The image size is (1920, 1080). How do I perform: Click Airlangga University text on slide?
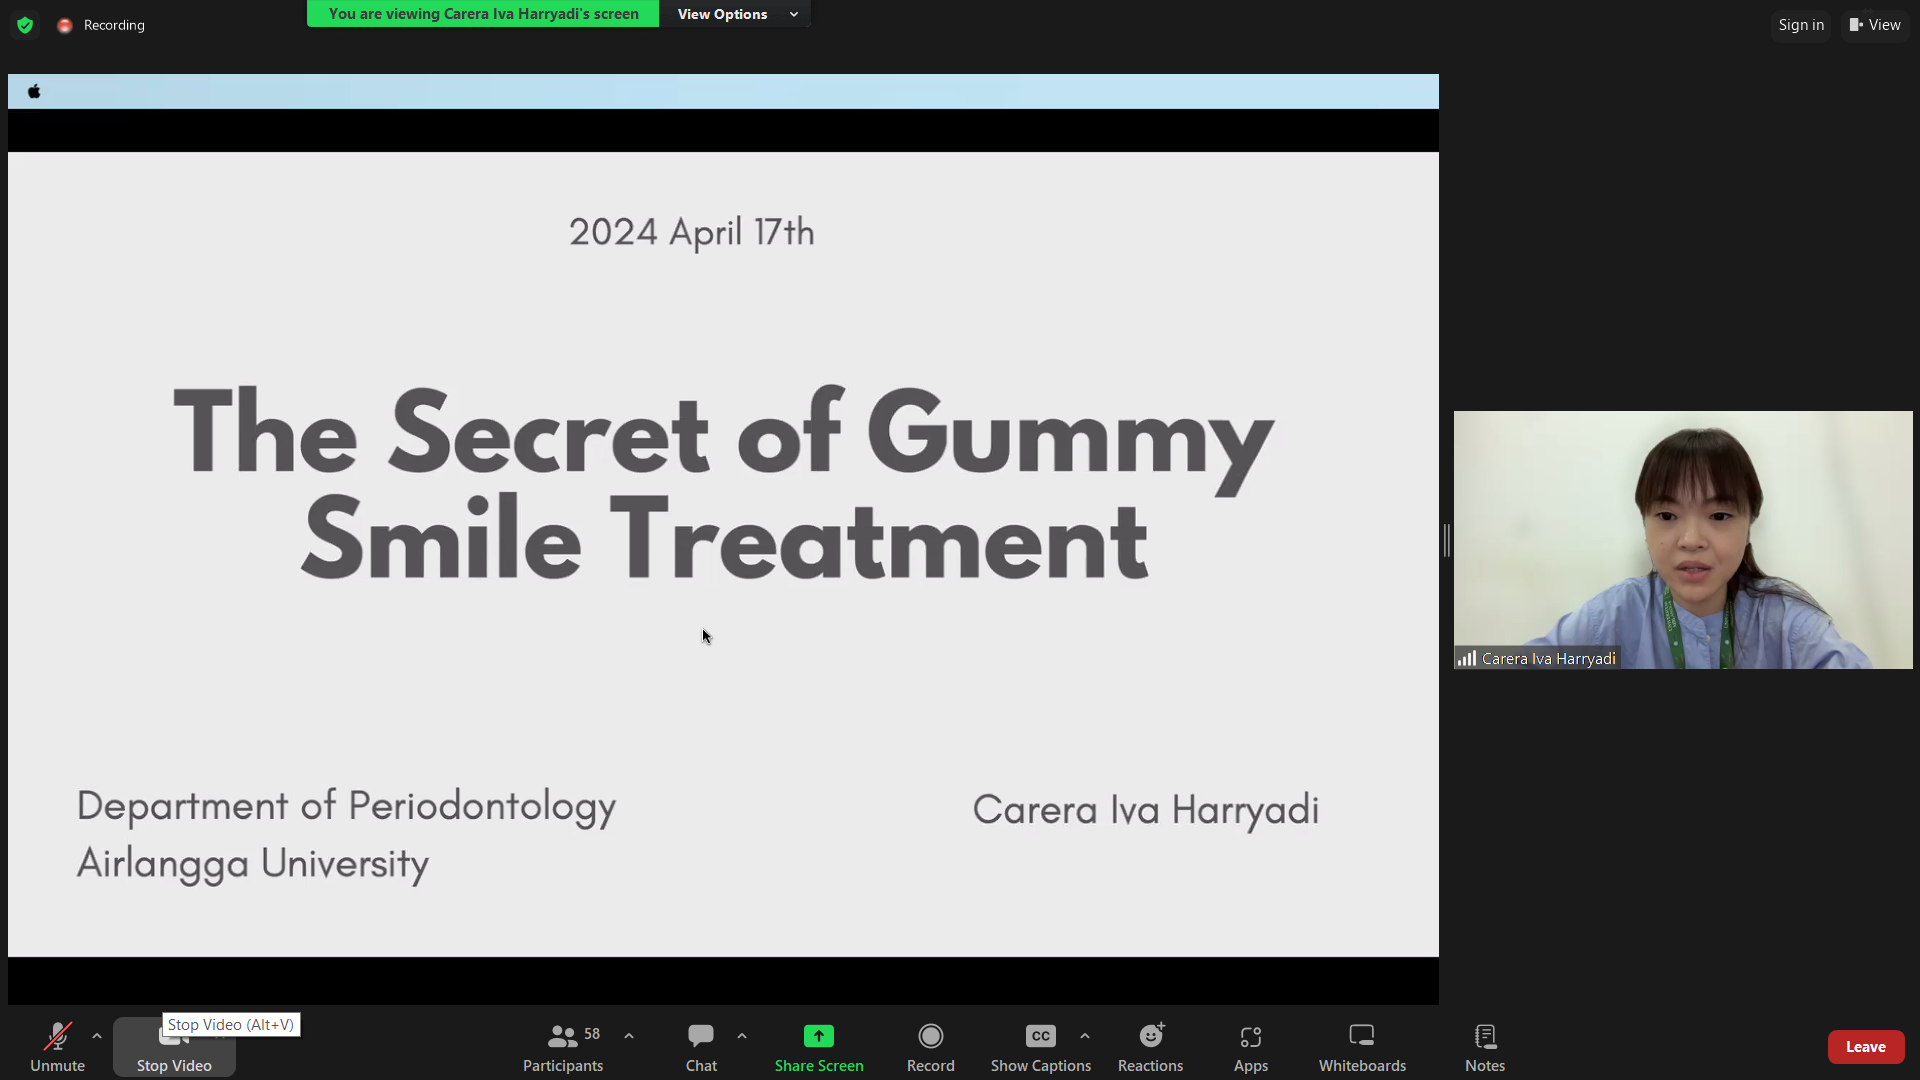click(253, 863)
